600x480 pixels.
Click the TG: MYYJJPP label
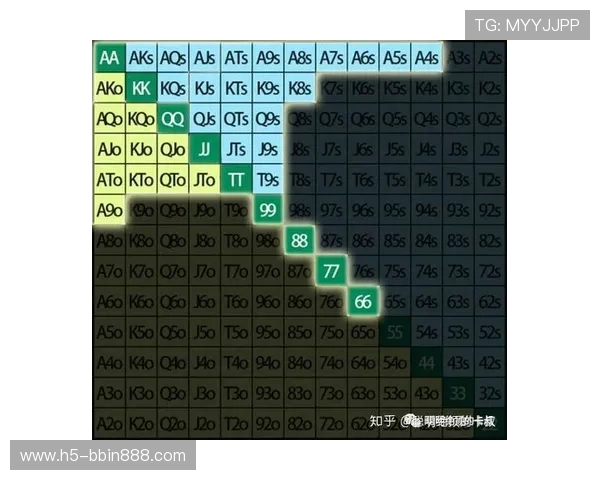point(526,25)
